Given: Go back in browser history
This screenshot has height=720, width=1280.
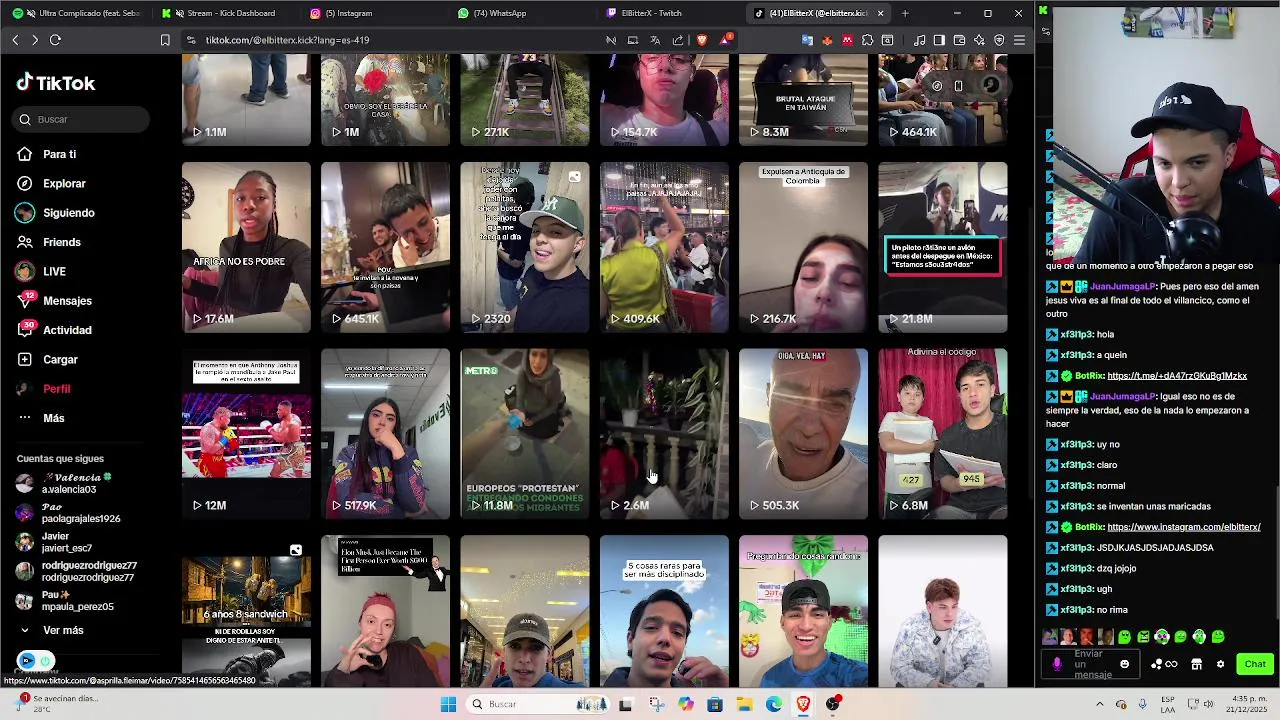Looking at the screenshot, I should pos(15,40).
